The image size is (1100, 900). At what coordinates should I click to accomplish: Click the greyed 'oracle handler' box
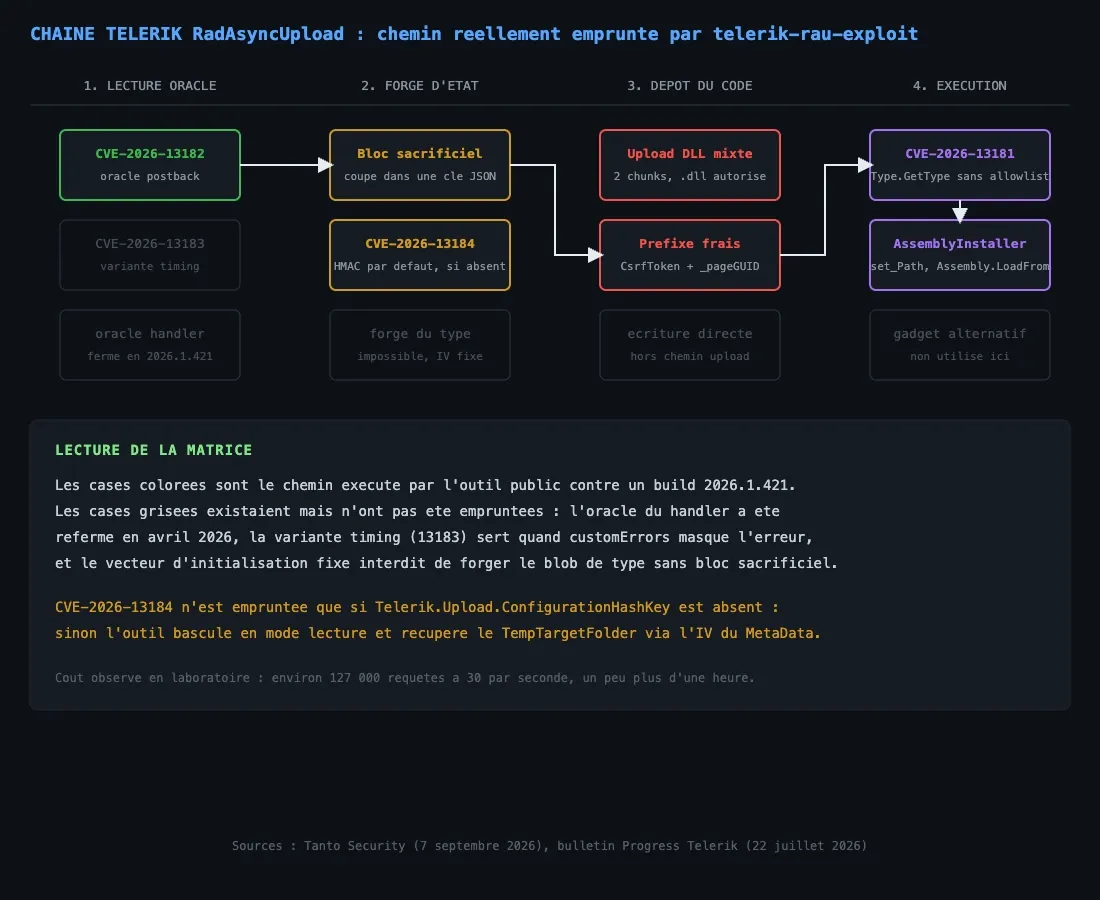(x=150, y=344)
